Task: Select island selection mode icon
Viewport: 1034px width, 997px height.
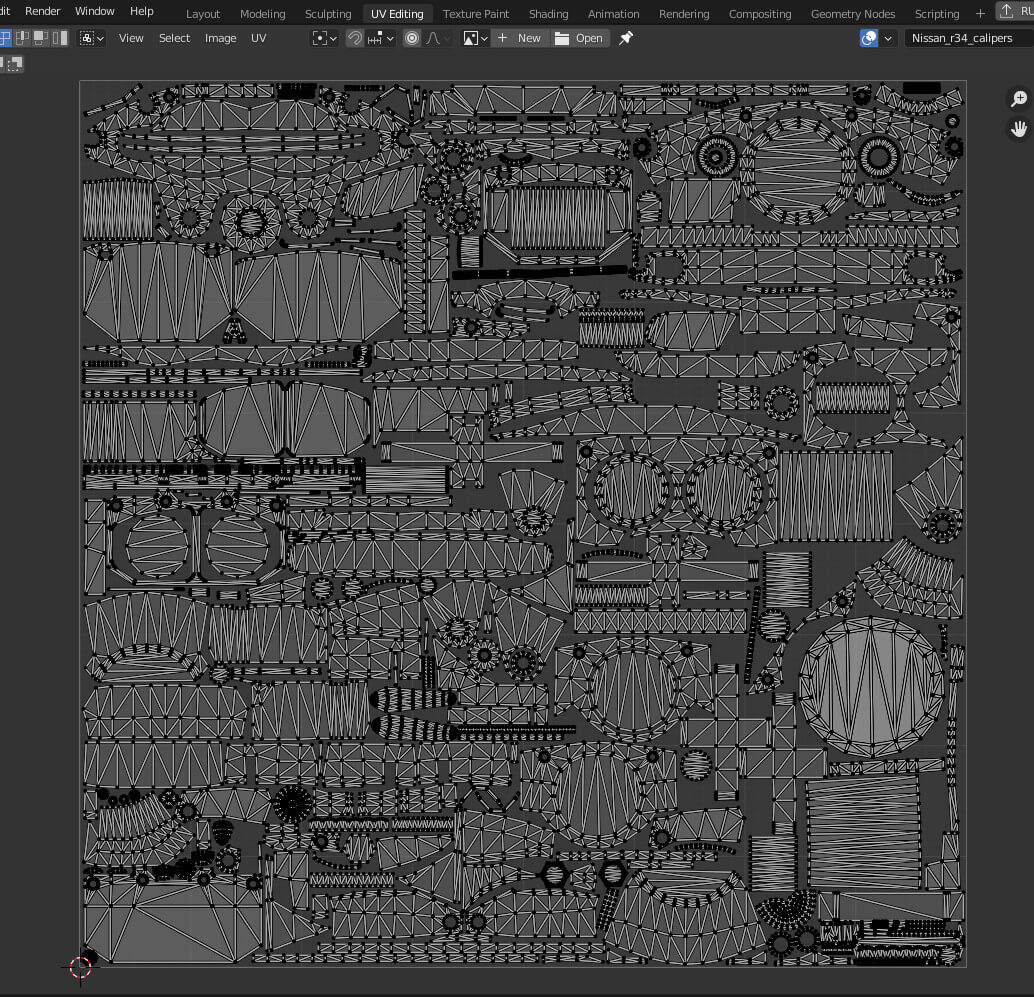Action: pos(60,38)
